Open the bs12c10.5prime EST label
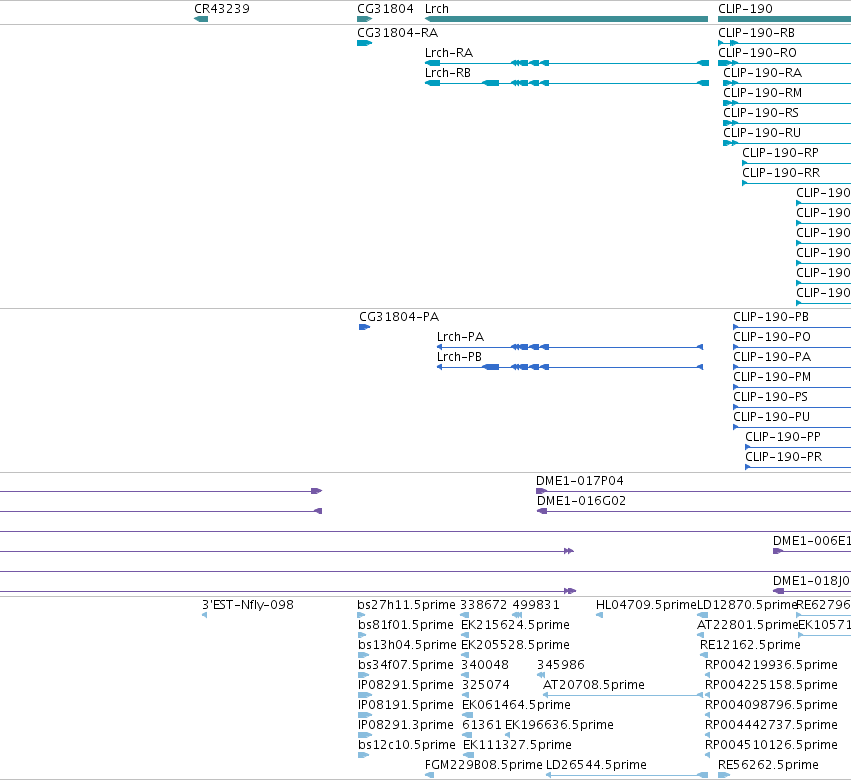The width and height of the screenshot is (851, 780). 407,745
